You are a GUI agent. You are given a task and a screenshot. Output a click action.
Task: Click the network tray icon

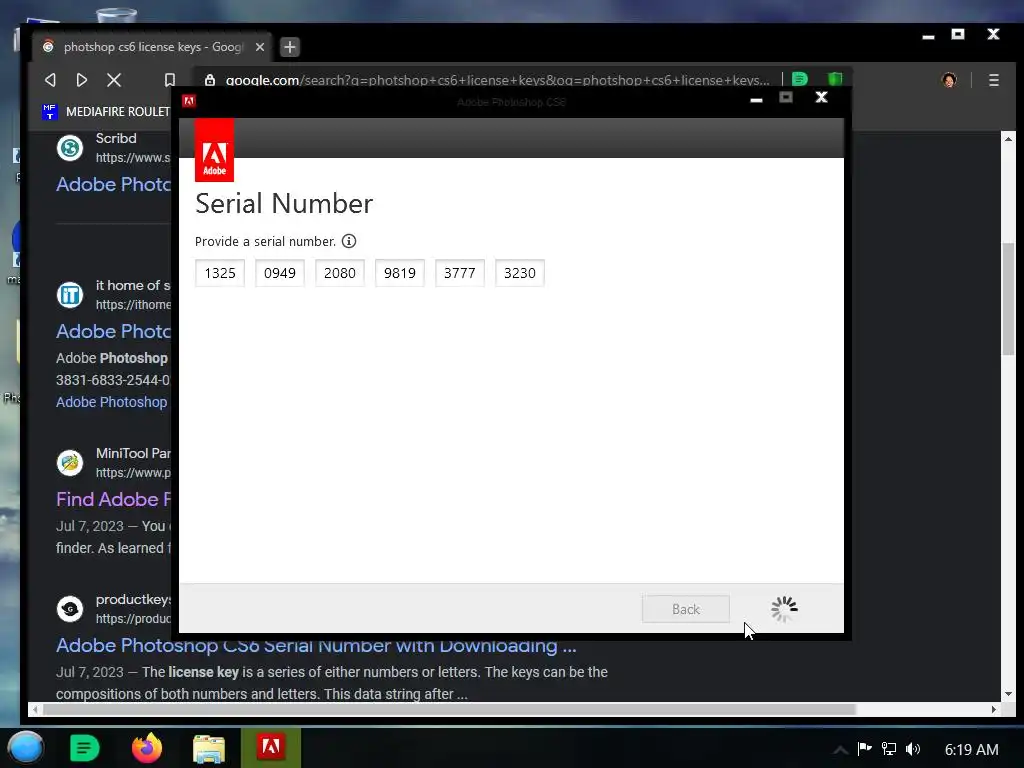(x=889, y=749)
